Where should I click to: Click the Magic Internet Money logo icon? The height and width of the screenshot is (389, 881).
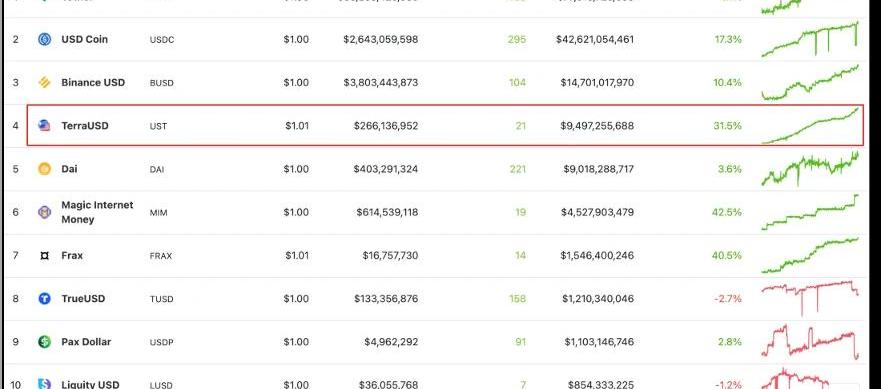point(44,212)
